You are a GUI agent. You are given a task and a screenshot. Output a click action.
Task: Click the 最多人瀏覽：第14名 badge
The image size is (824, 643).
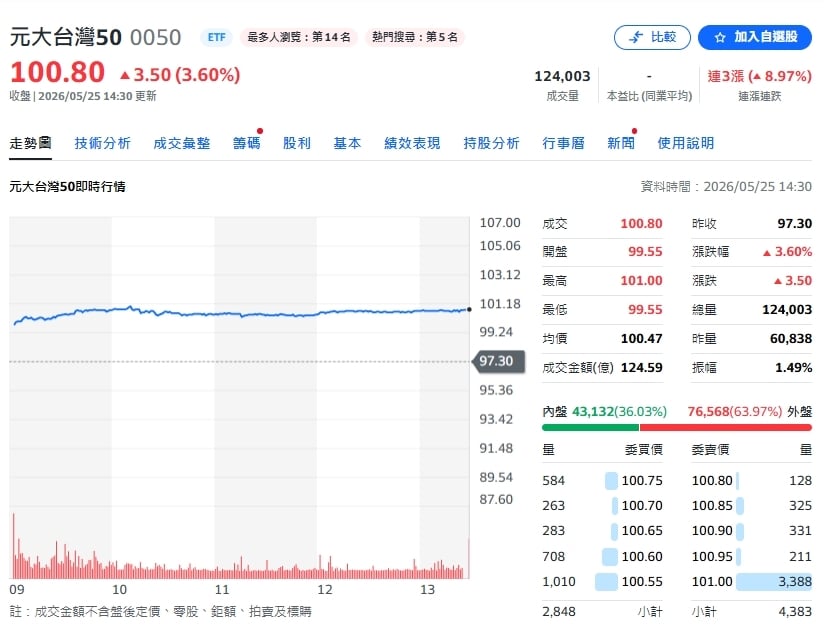click(298, 37)
